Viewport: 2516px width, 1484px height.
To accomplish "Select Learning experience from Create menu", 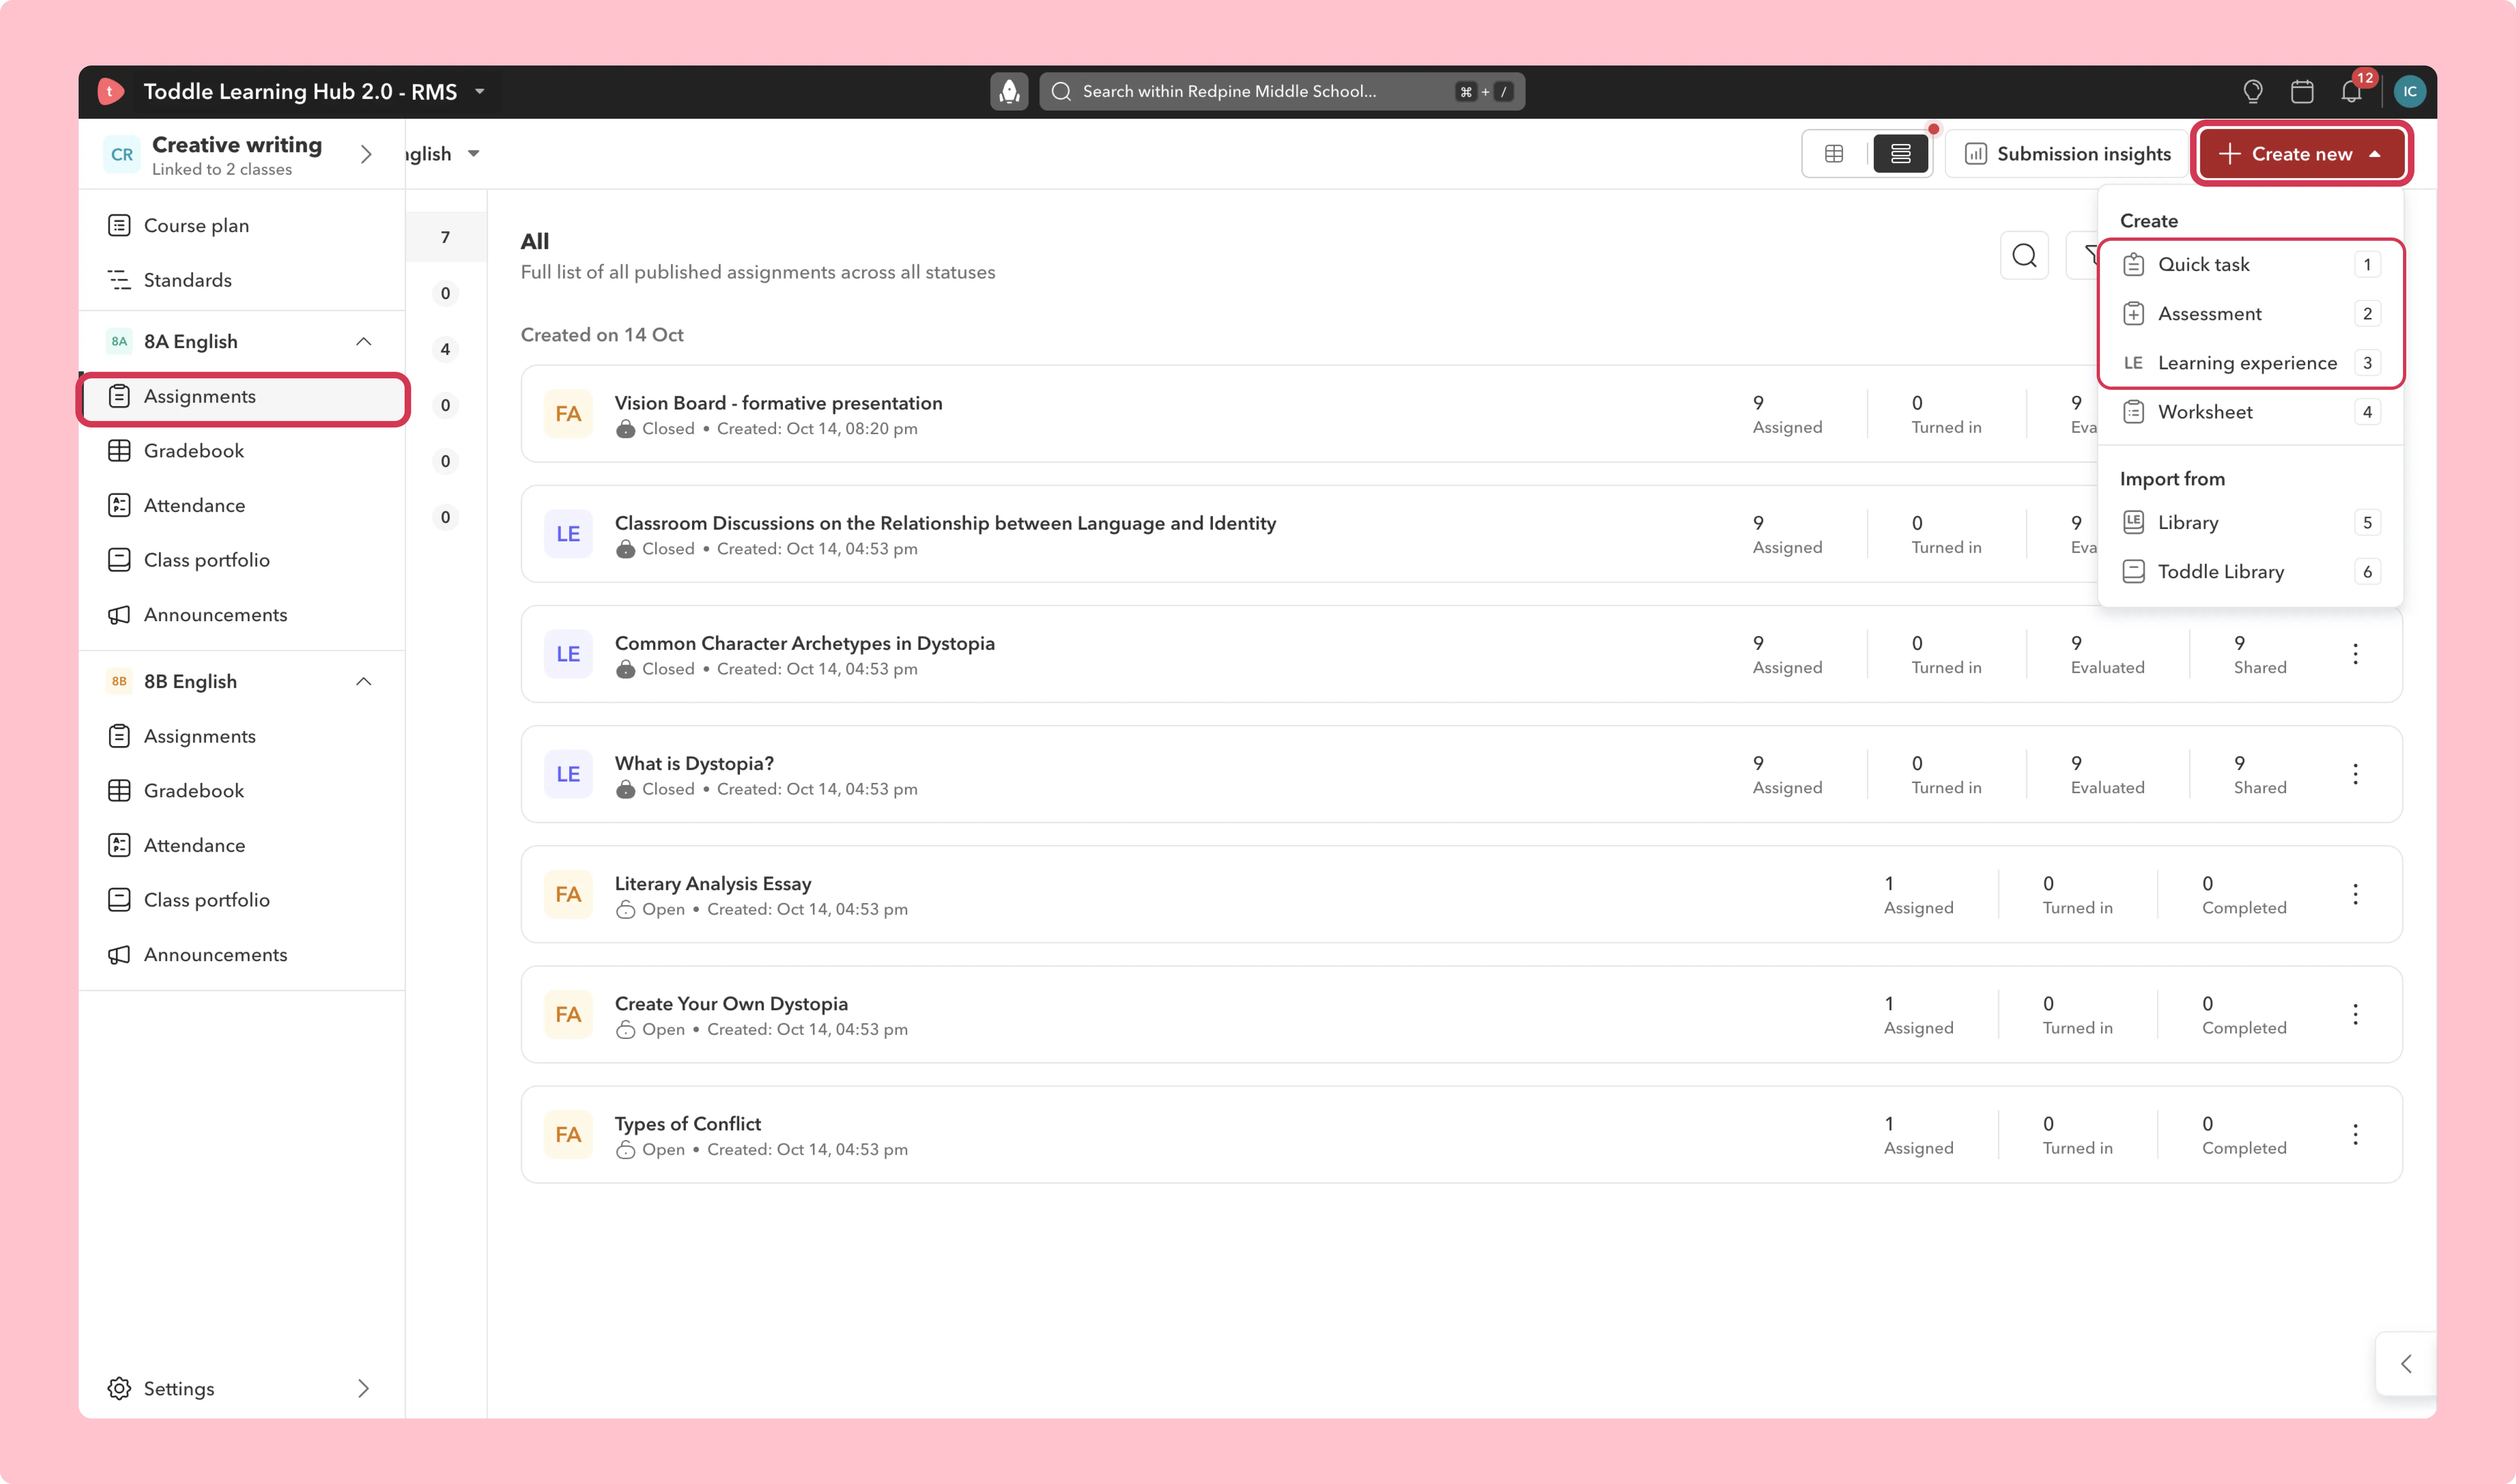I will point(2250,363).
